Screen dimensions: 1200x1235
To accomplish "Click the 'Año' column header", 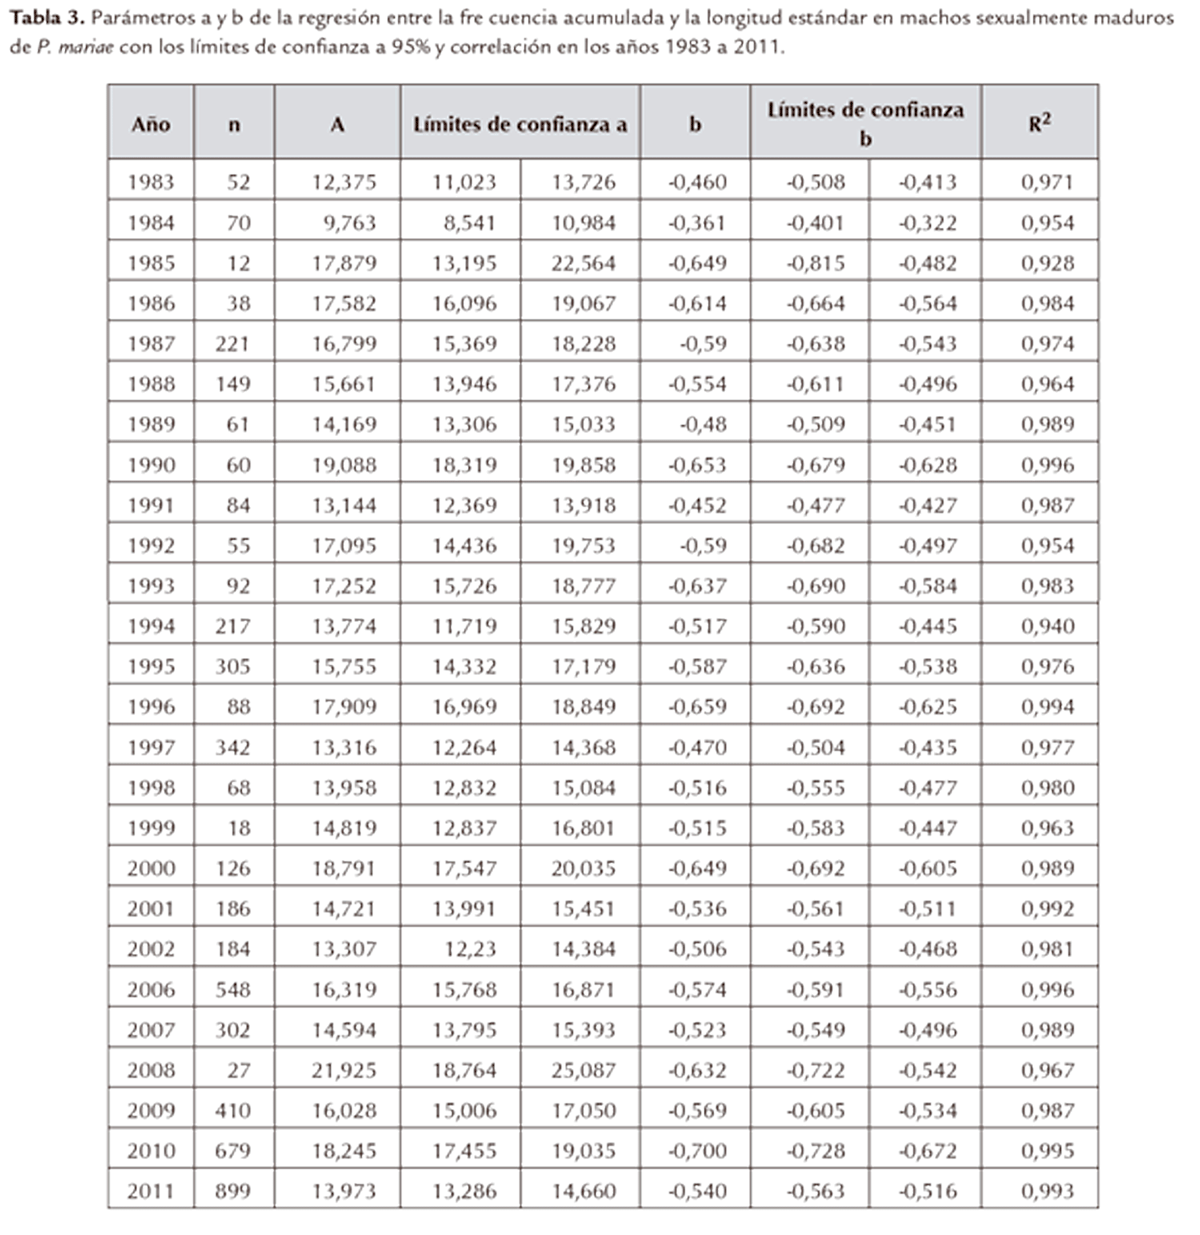I will pyautogui.click(x=151, y=124).
